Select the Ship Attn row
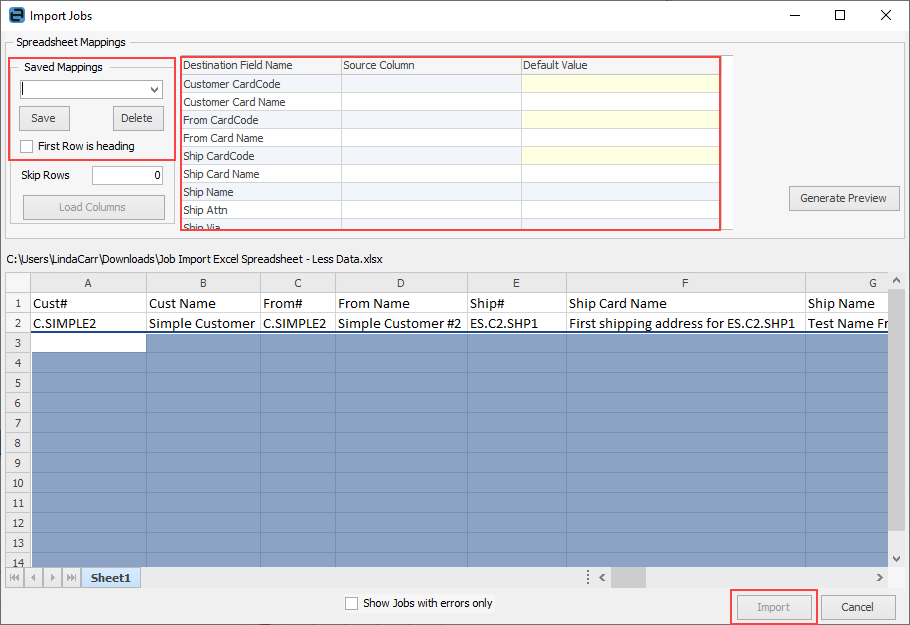Viewport: 910px width, 625px height. coord(450,209)
